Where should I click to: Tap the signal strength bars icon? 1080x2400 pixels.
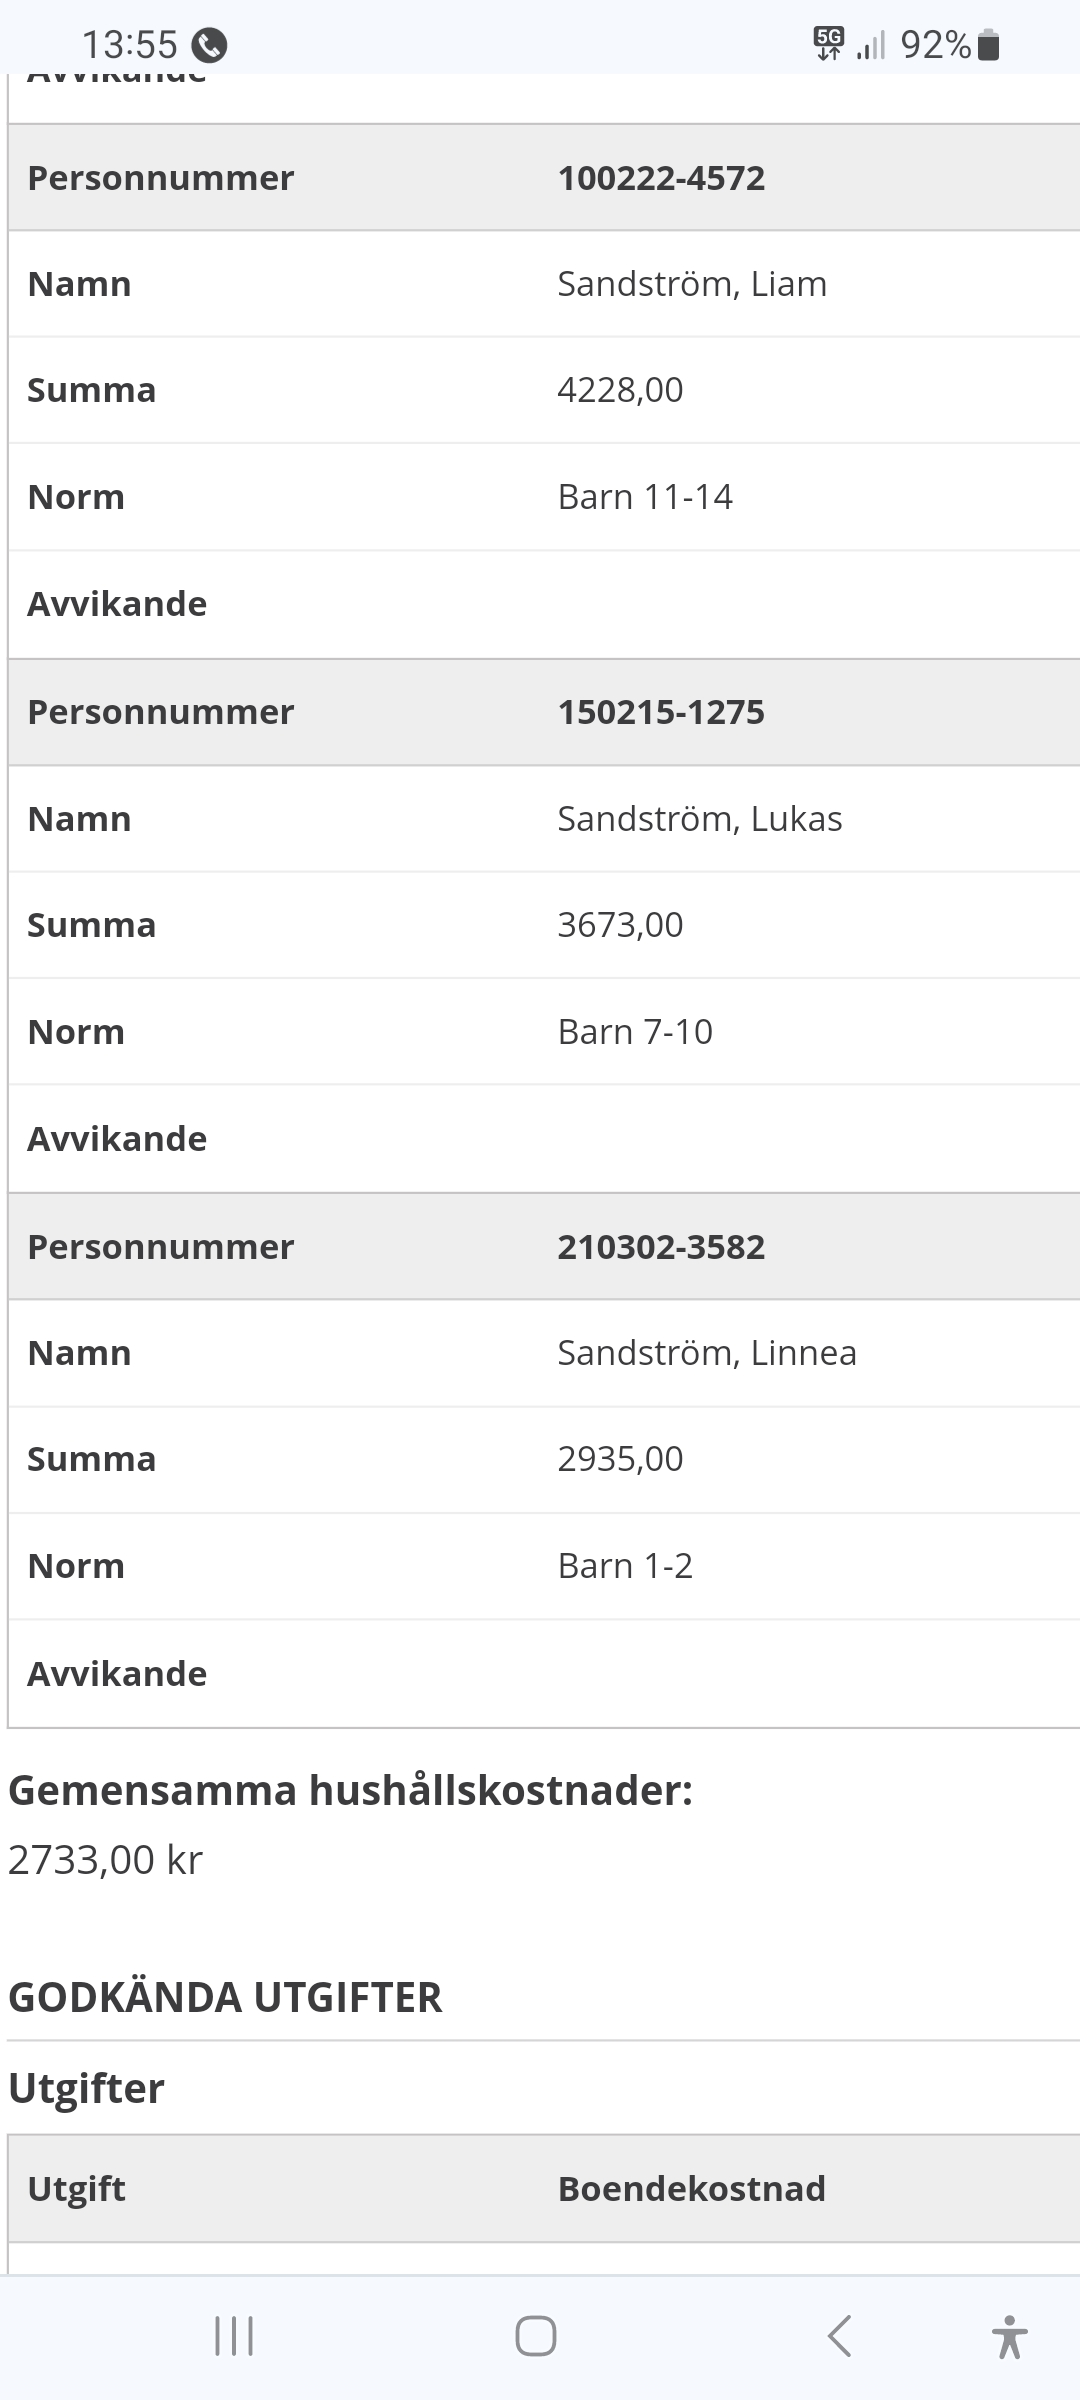point(871,45)
